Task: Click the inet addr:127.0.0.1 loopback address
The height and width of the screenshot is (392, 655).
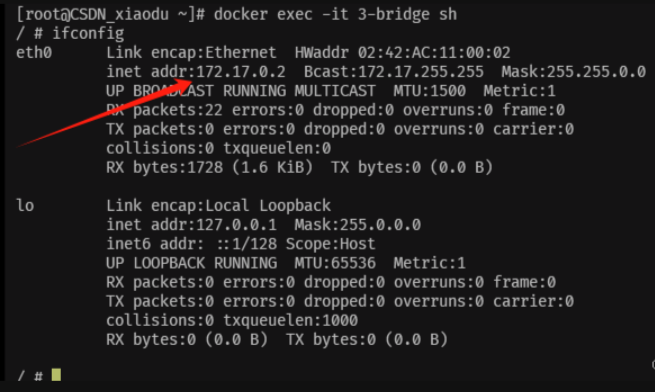Action: pyautogui.click(x=191, y=225)
